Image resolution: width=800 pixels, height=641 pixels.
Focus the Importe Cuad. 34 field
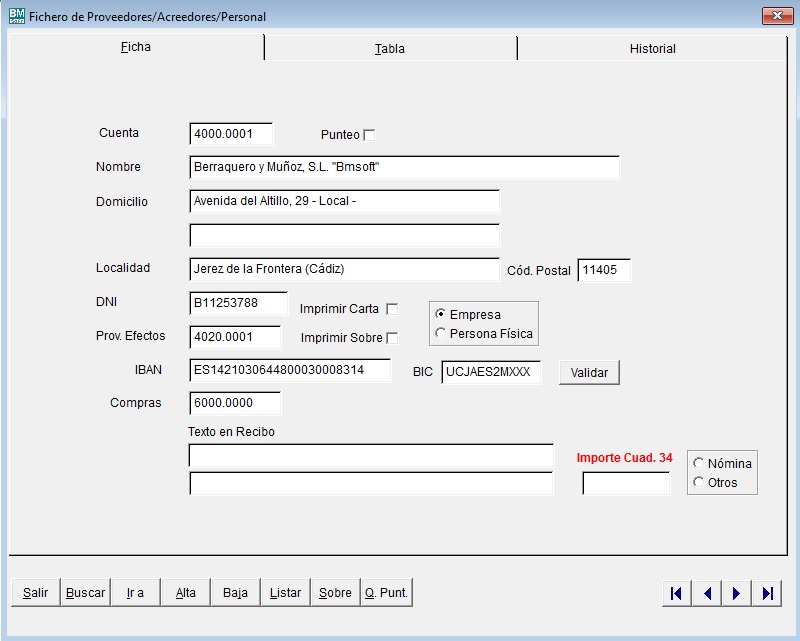pyautogui.click(x=626, y=483)
